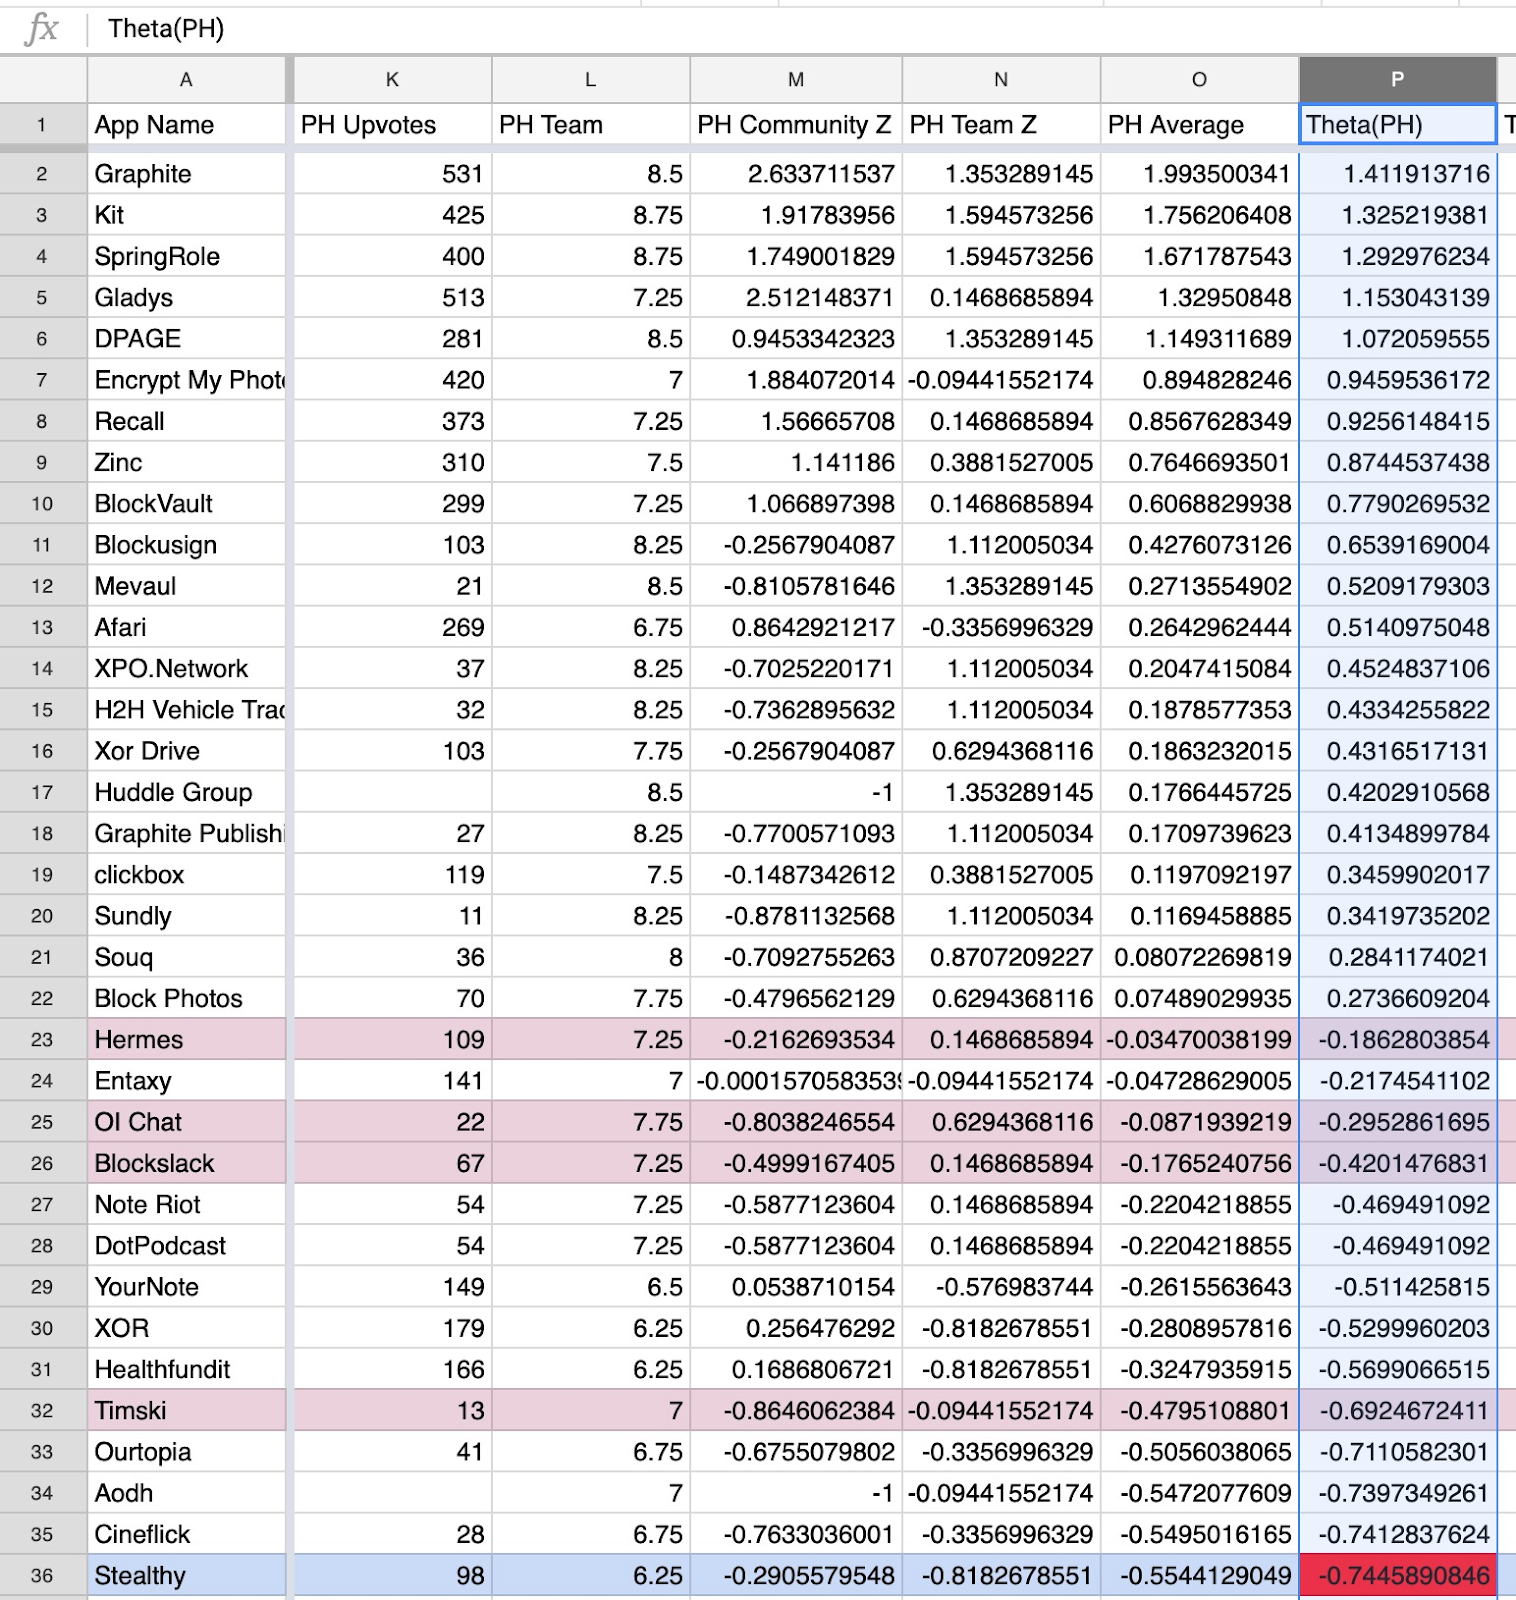Screen dimensions: 1516x1600
Task: Select column A header
Action: tap(187, 79)
